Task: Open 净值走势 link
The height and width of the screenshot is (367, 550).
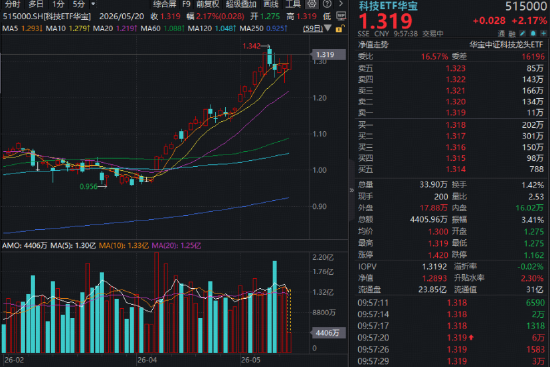Action: [373, 45]
